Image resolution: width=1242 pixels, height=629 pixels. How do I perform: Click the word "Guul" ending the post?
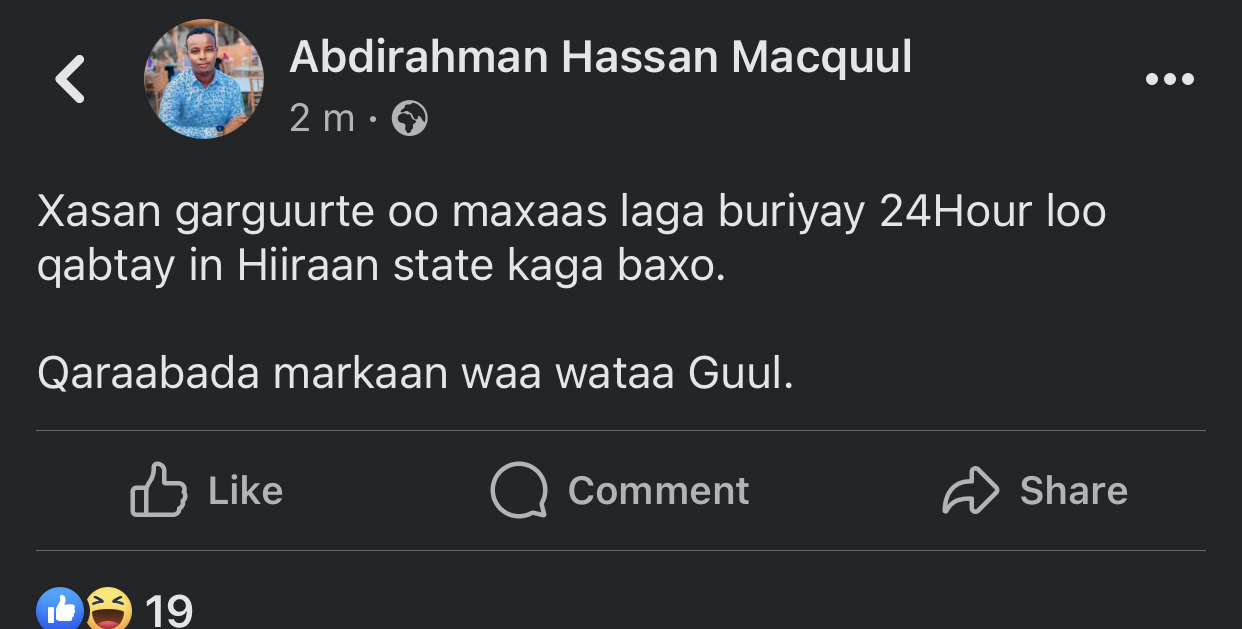pyautogui.click(x=741, y=374)
